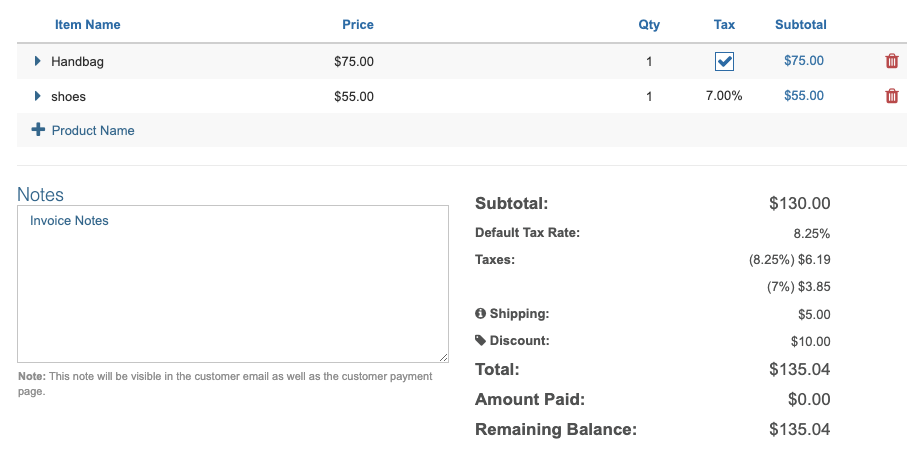
Task: Click the $5.00 shipping amount
Action: point(815,314)
